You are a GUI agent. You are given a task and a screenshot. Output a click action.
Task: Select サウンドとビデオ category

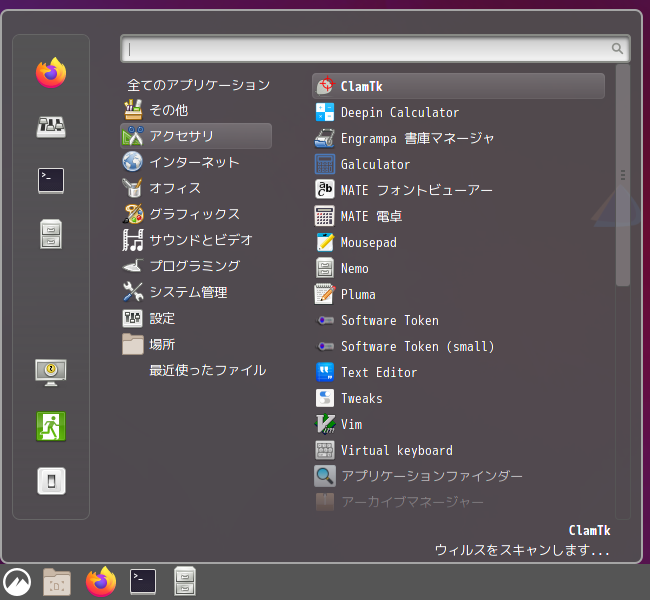click(x=196, y=240)
